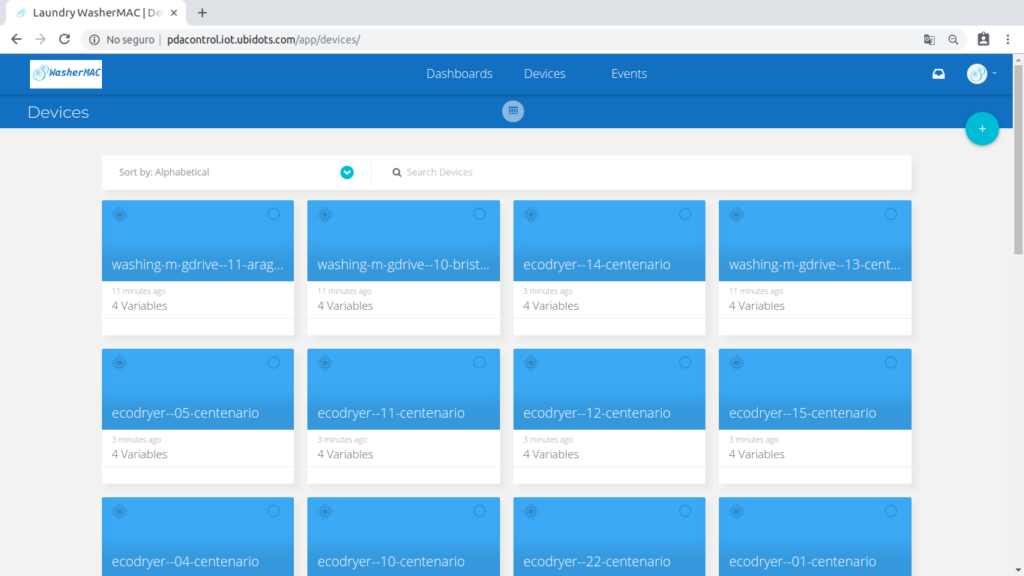Click chip icon on ecodryer--15-centenario card

737,363
